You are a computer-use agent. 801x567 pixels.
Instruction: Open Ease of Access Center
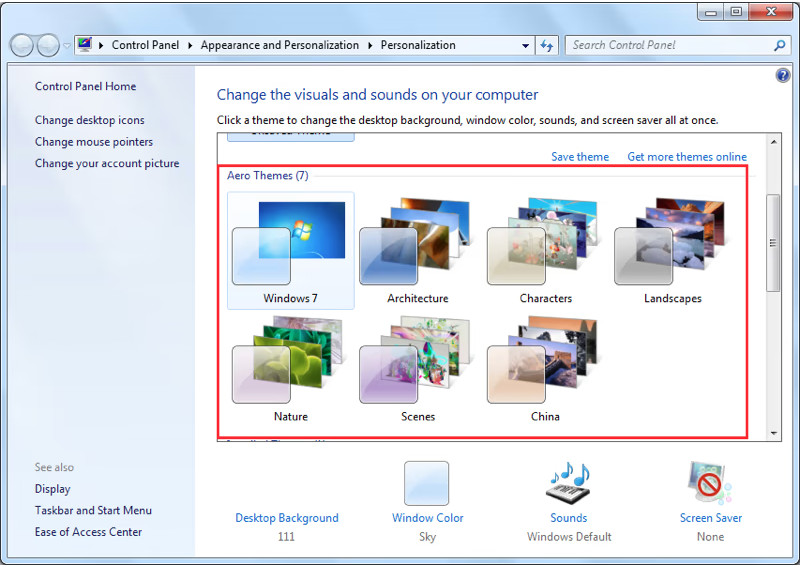click(x=88, y=532)
